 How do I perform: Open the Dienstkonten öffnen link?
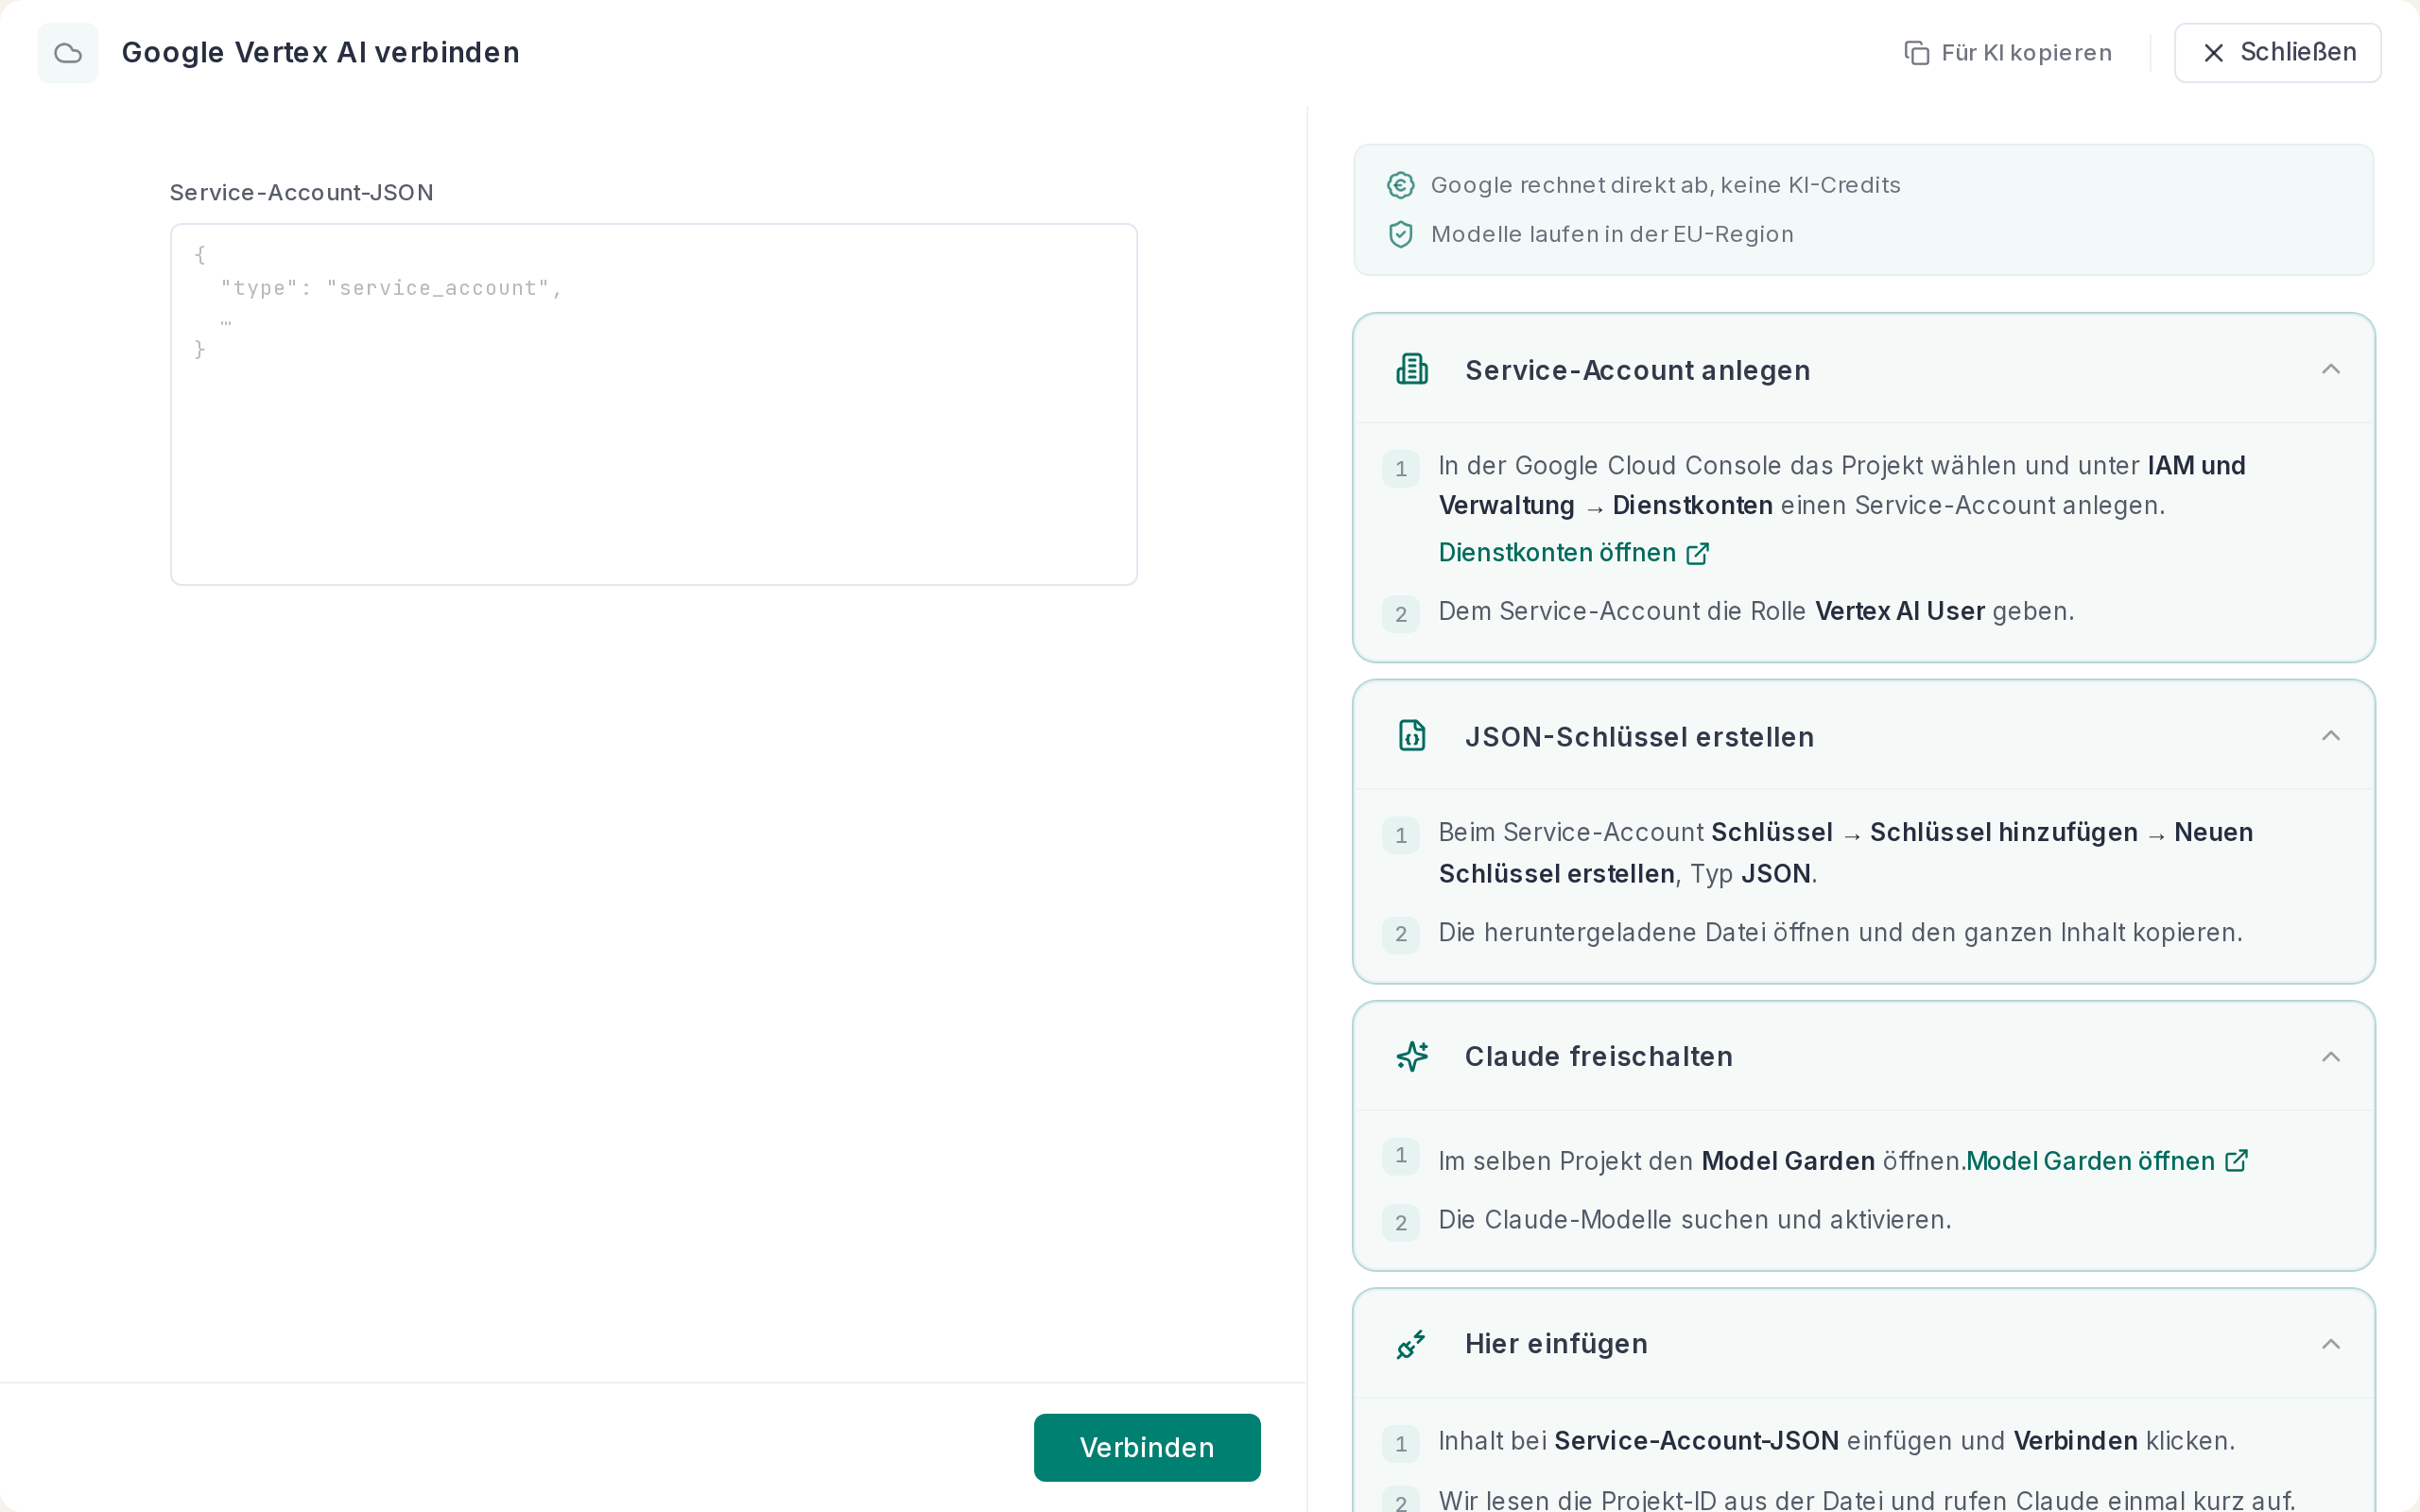pyautogui.click(x=1574, y=553)
